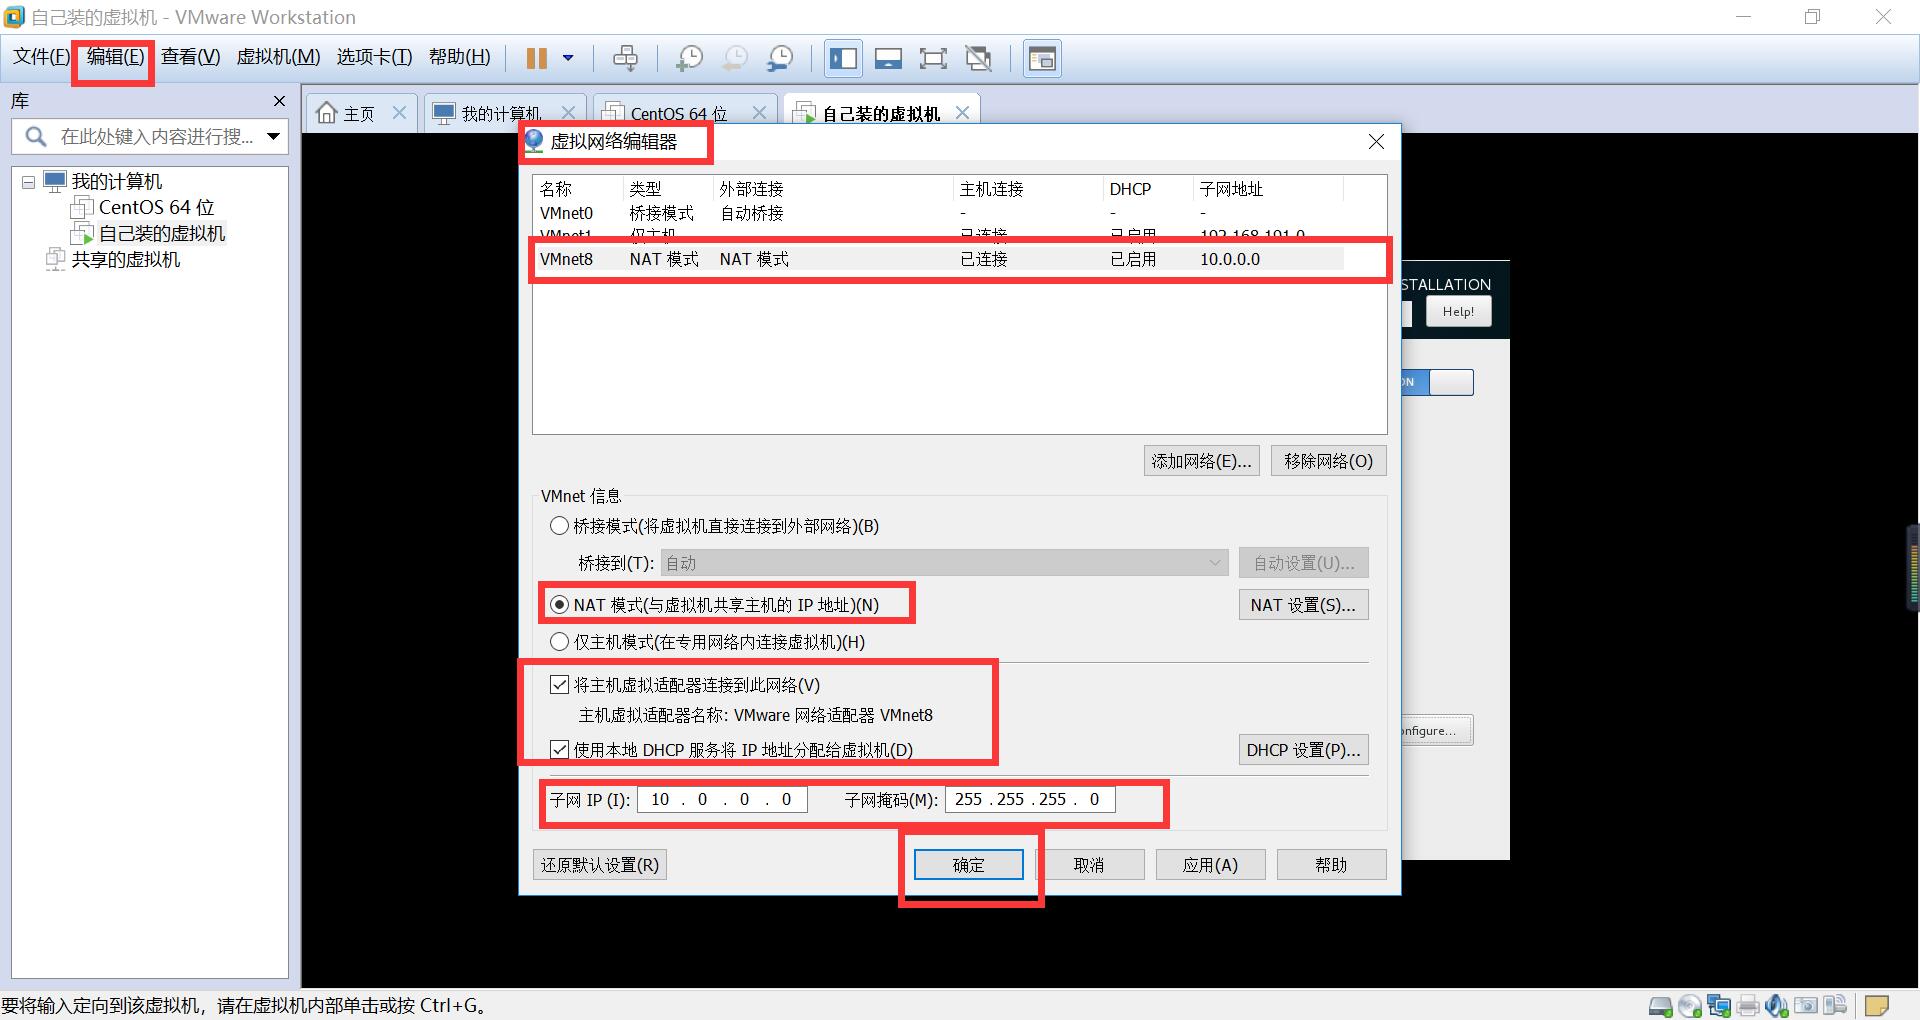1920x1020 pixels.
Task: Click the USB device status bar icon
Action: tap(1835, 1006)
